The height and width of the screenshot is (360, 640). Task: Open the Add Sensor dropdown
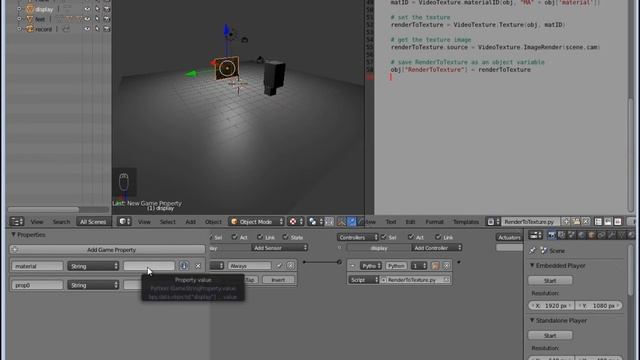pos(279,248)
